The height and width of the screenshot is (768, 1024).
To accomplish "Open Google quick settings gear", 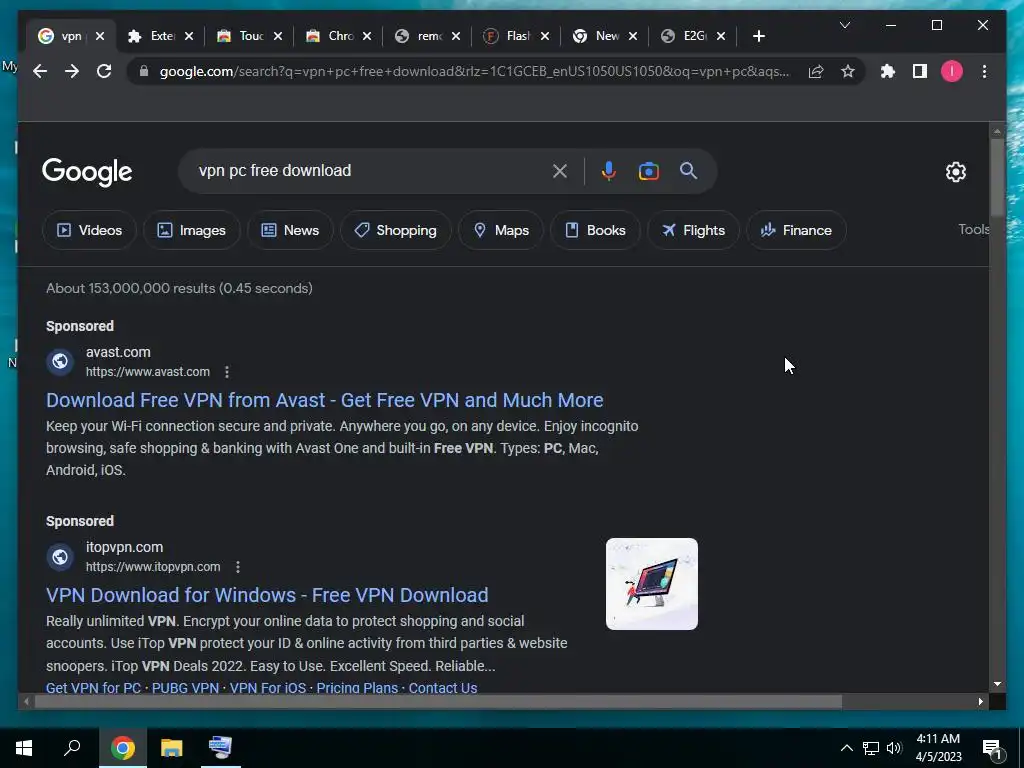I will [x=955, y=172].
